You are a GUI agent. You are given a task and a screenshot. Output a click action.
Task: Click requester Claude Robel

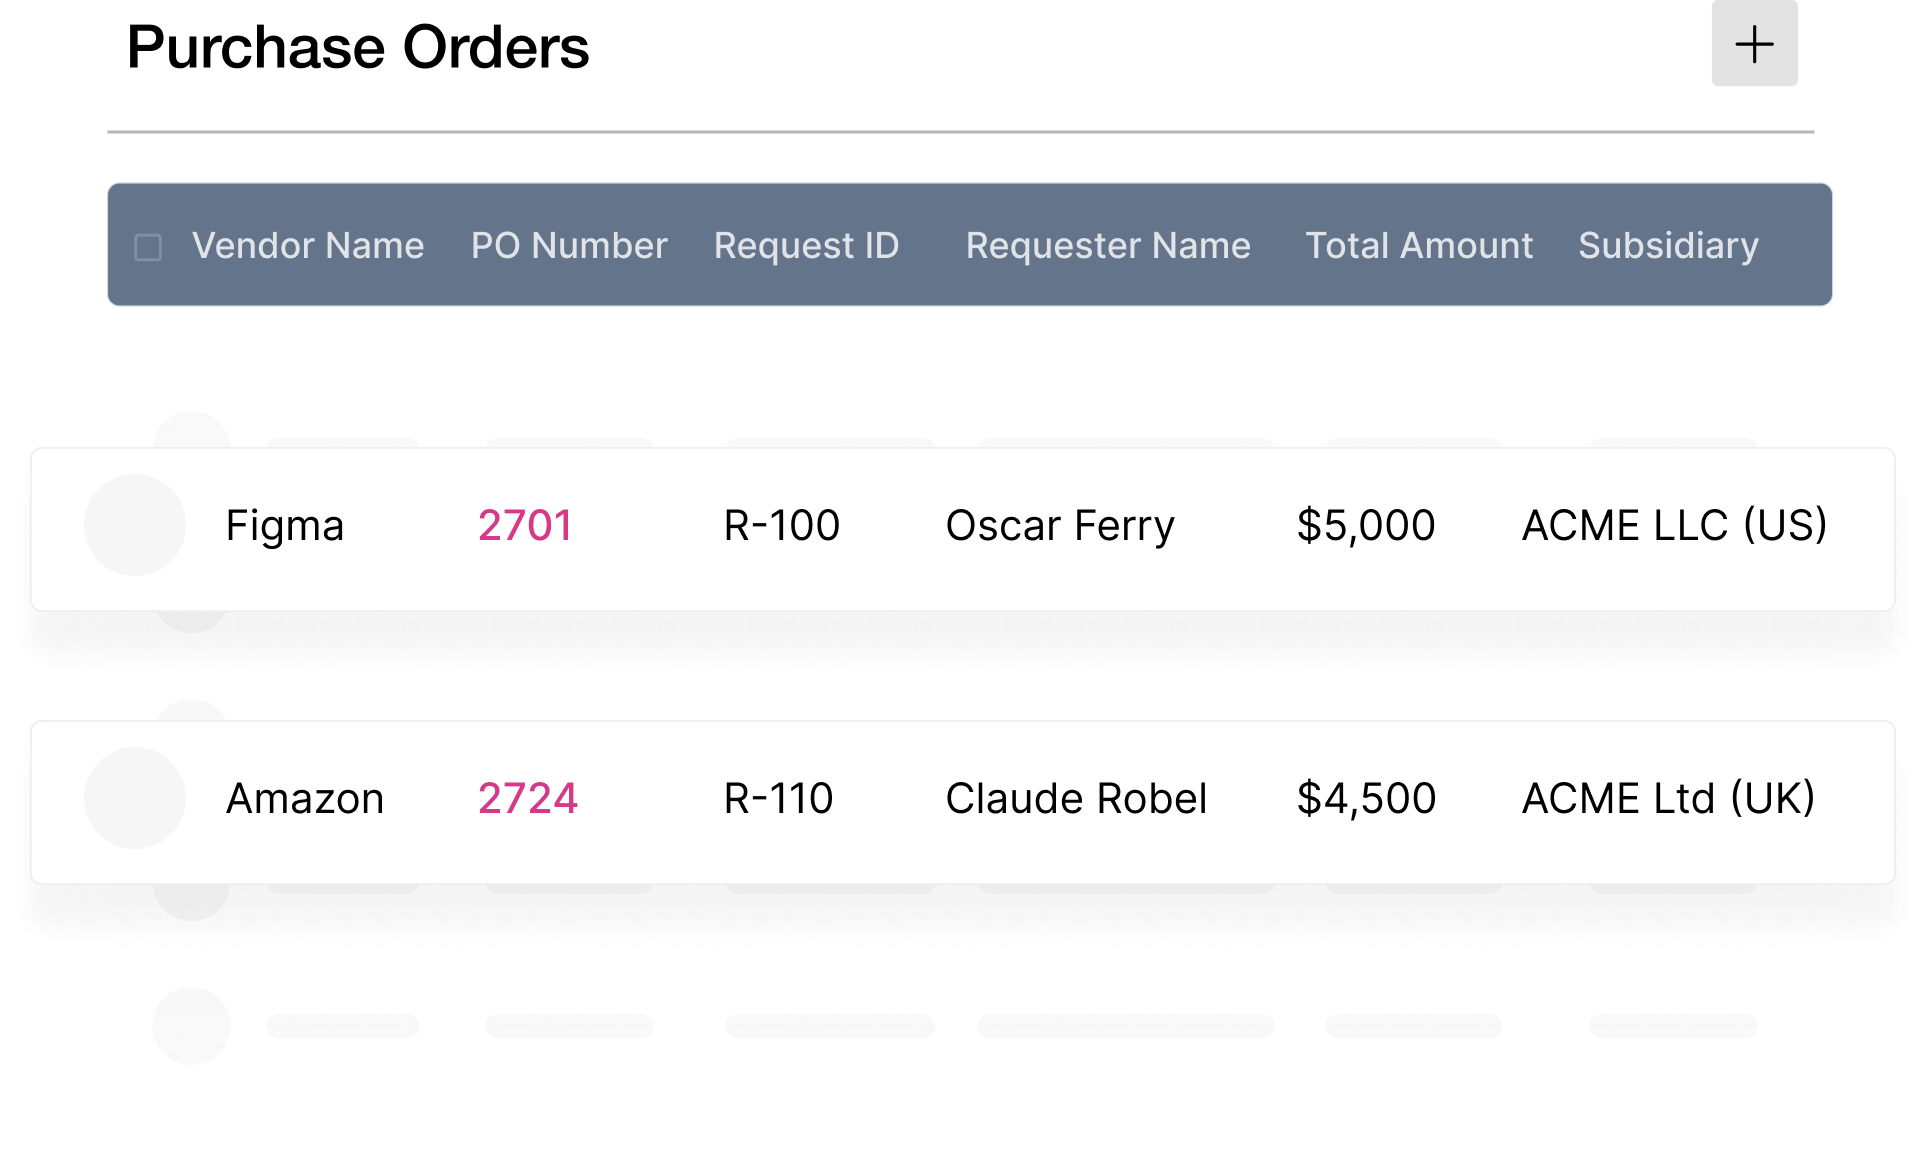click(1076, 799)
